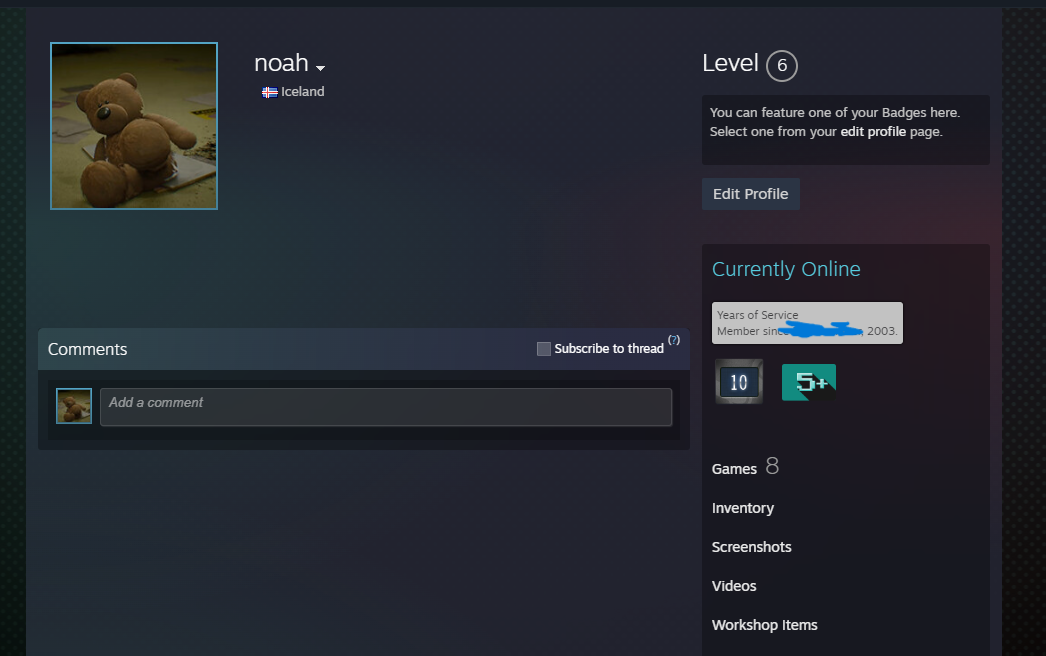The width and height of the screenshot is (1046, 656).
Task: View Workshop Items
Action: point(764,625)
